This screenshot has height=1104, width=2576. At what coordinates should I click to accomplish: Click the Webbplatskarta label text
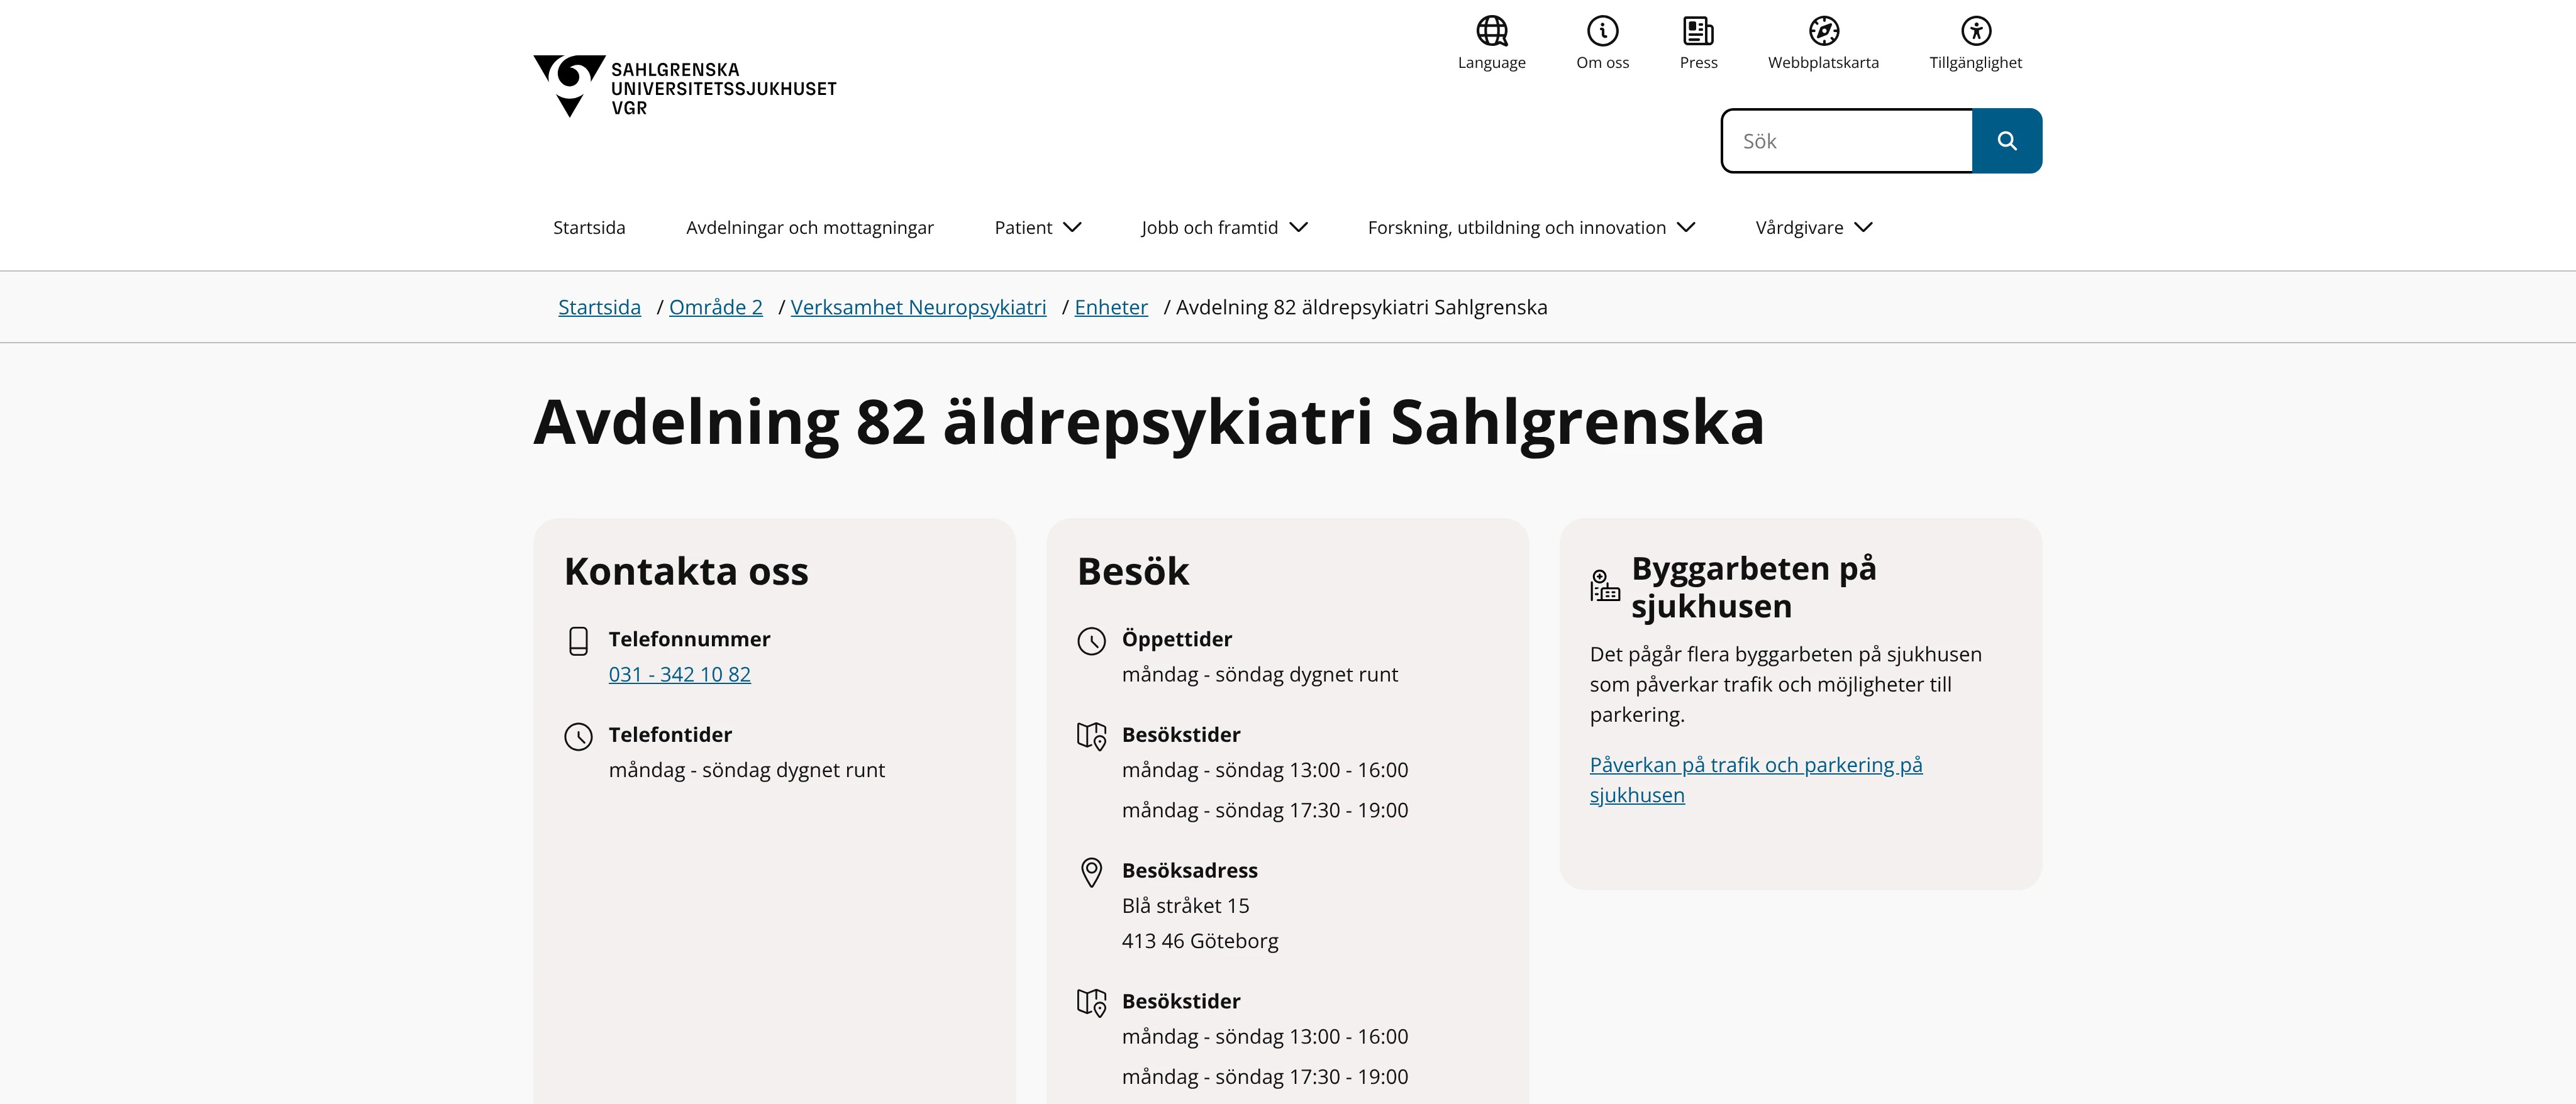click(x=1823, y=63)
